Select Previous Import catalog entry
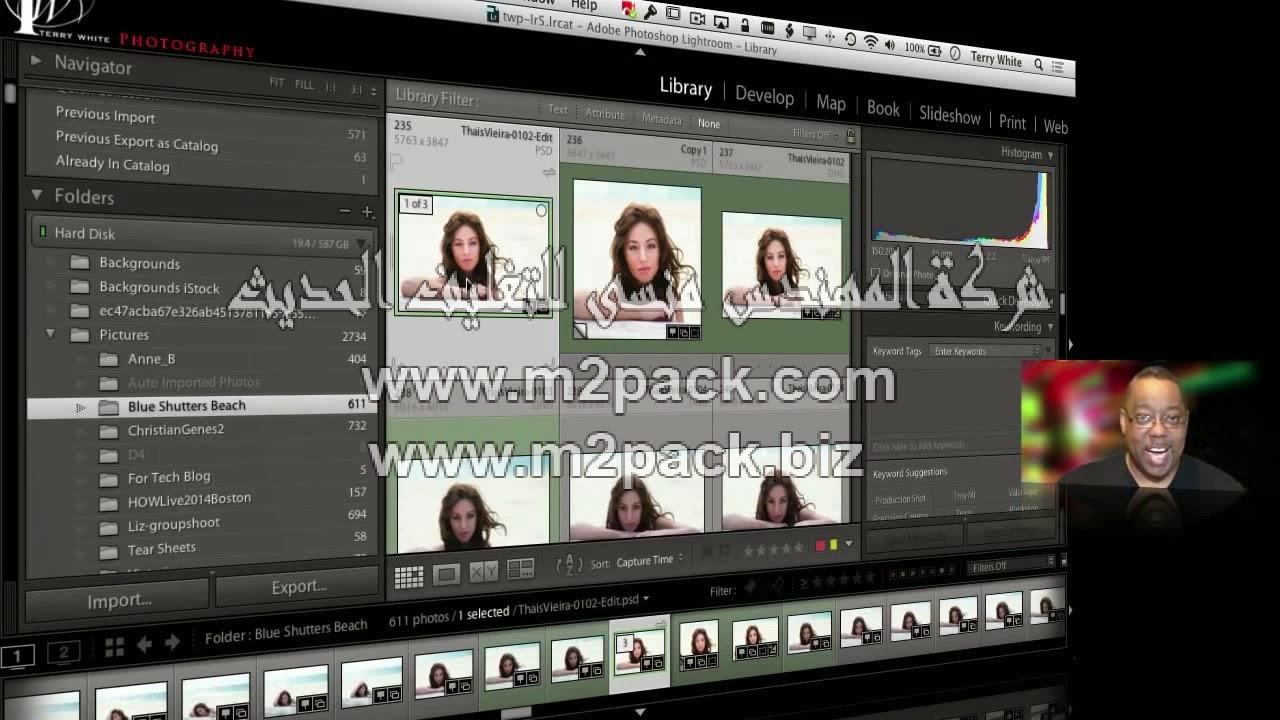The width and height of the screenshot is (1280, 720). (105, 116)
